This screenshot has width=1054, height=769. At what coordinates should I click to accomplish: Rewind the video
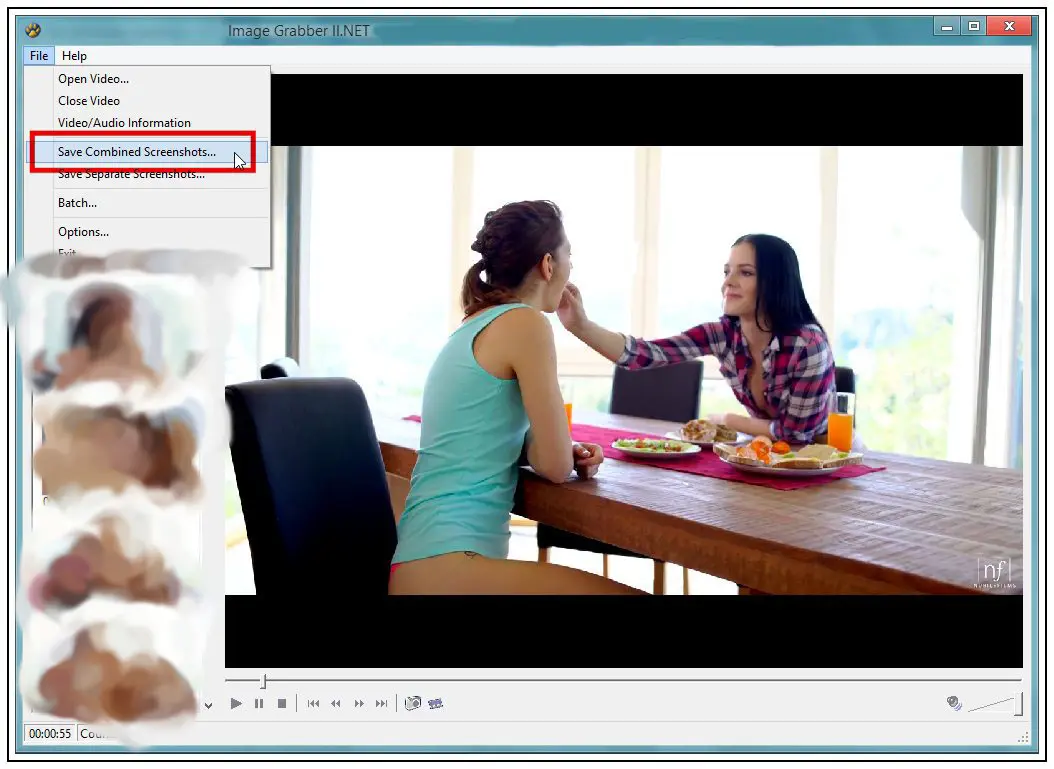336,704
